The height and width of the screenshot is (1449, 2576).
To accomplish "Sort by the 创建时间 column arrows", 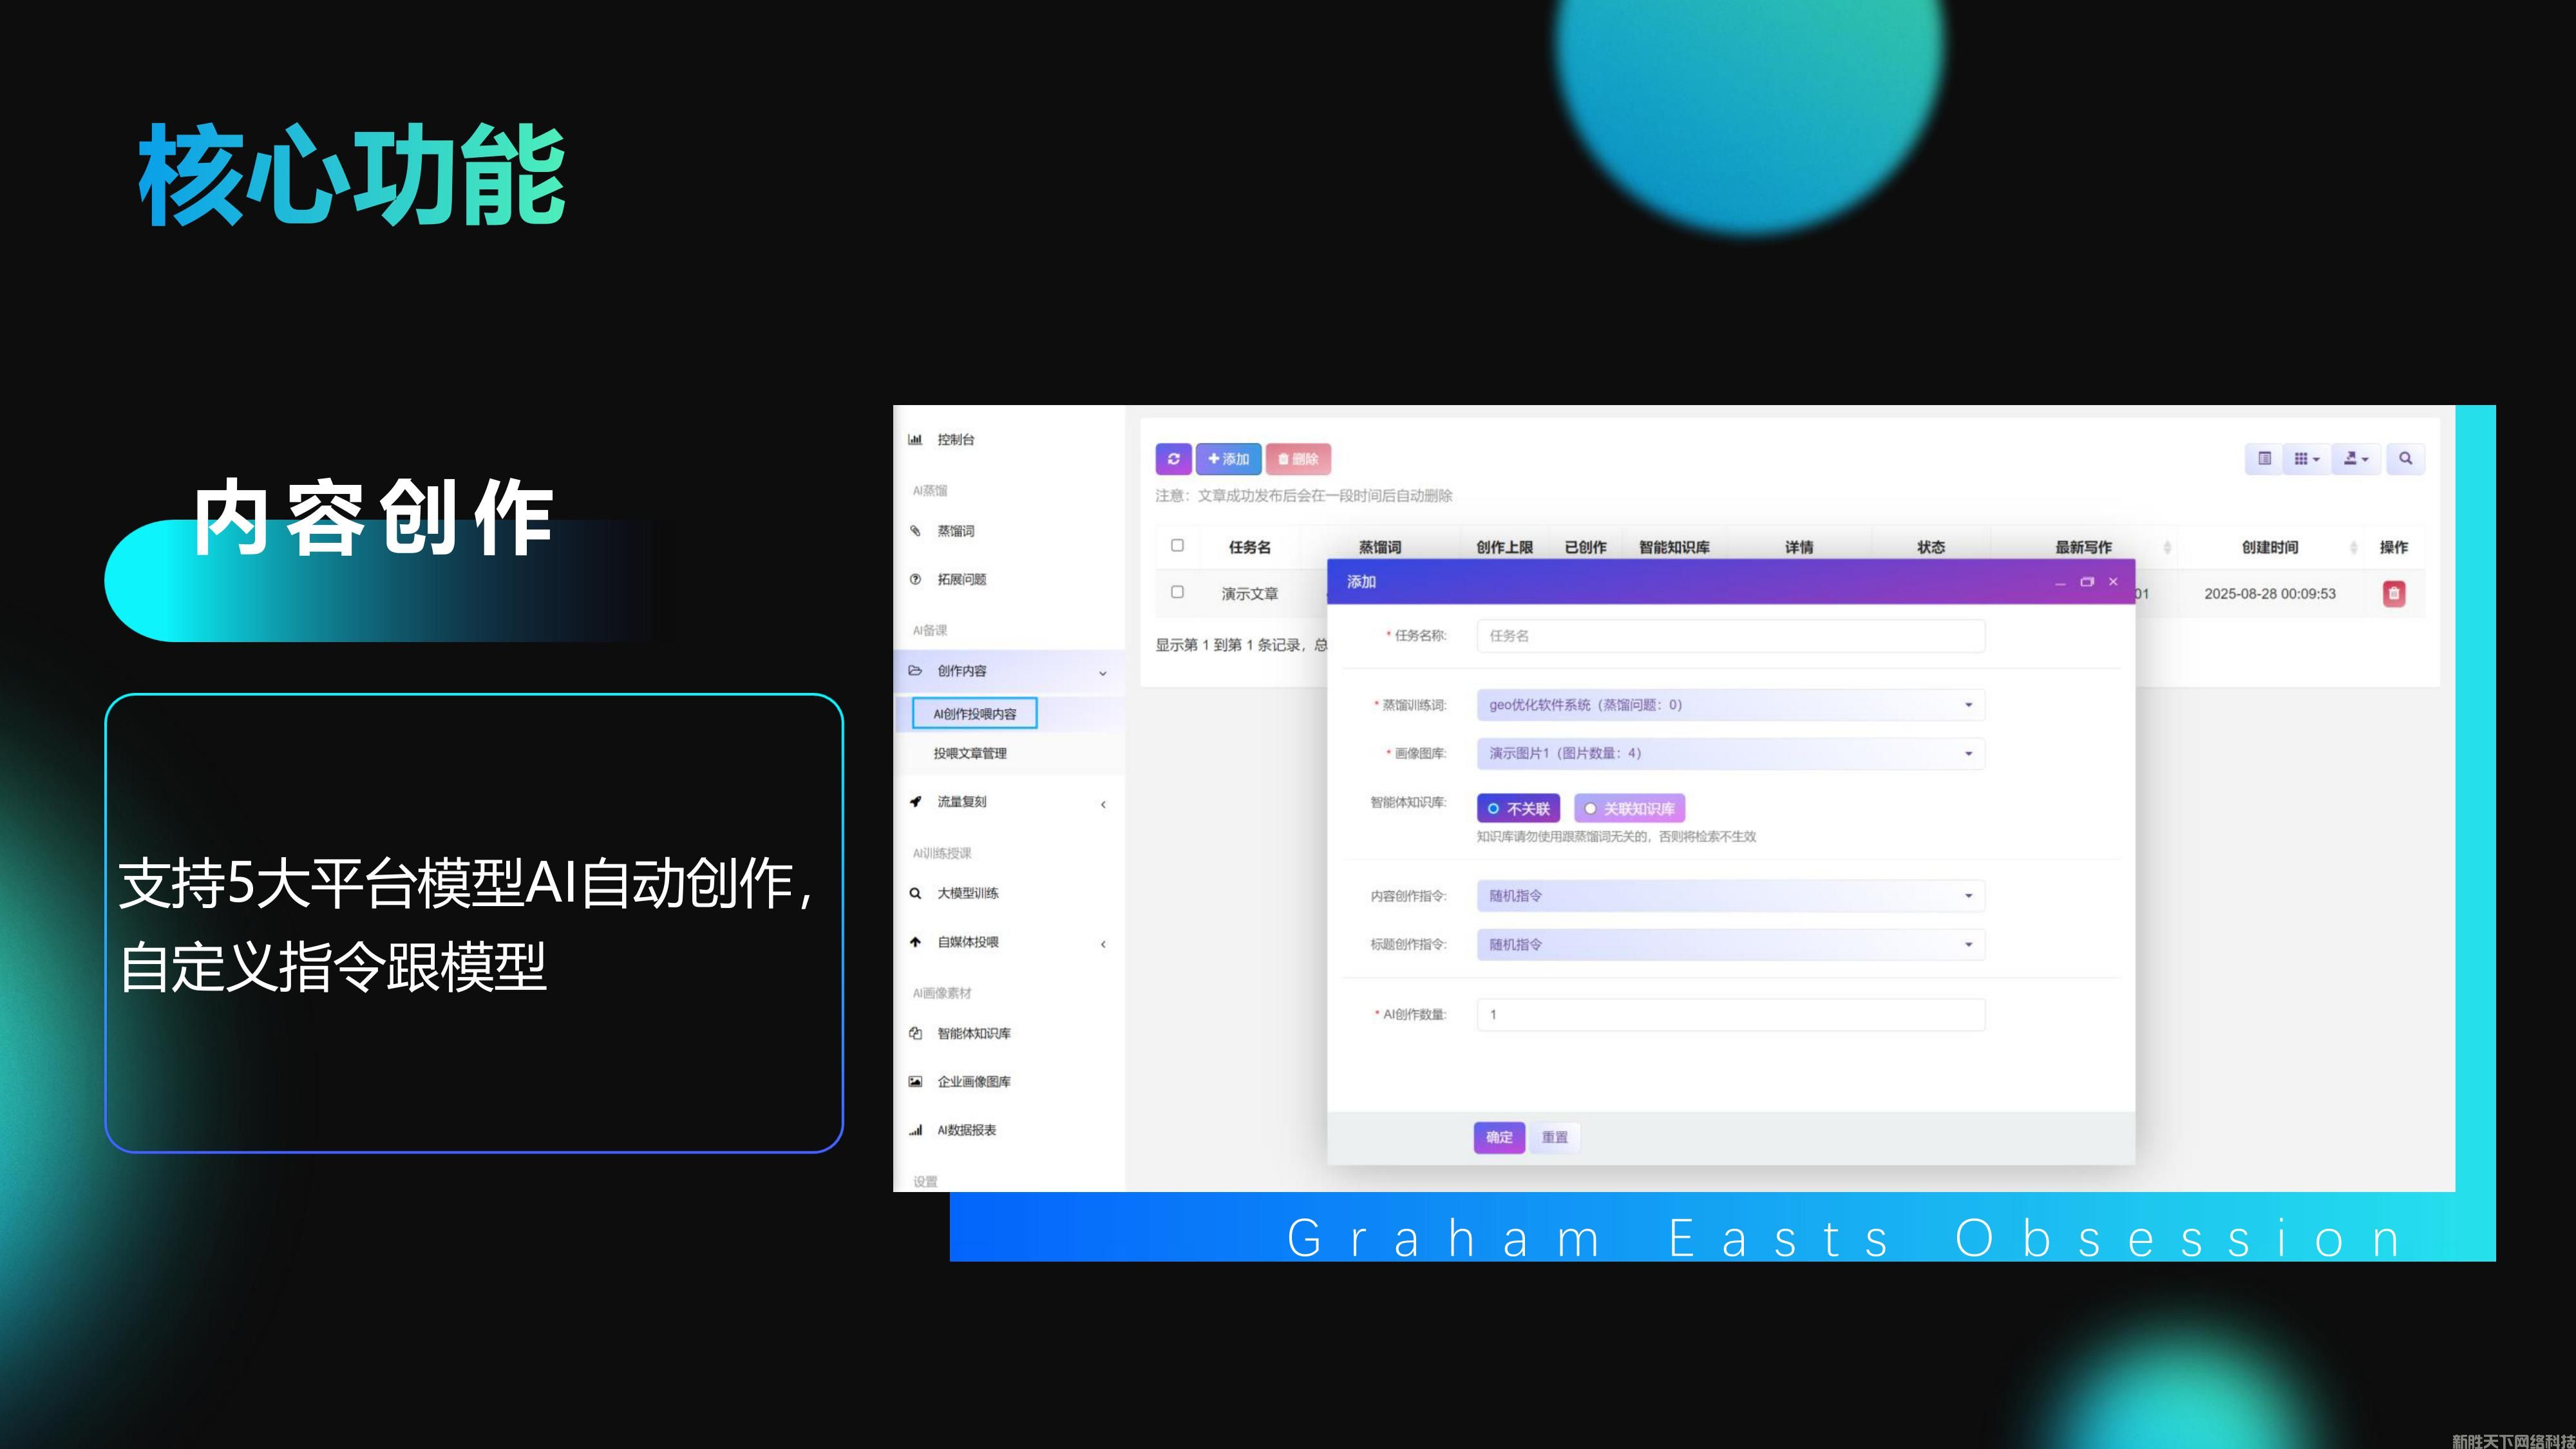I will 2353,547.
